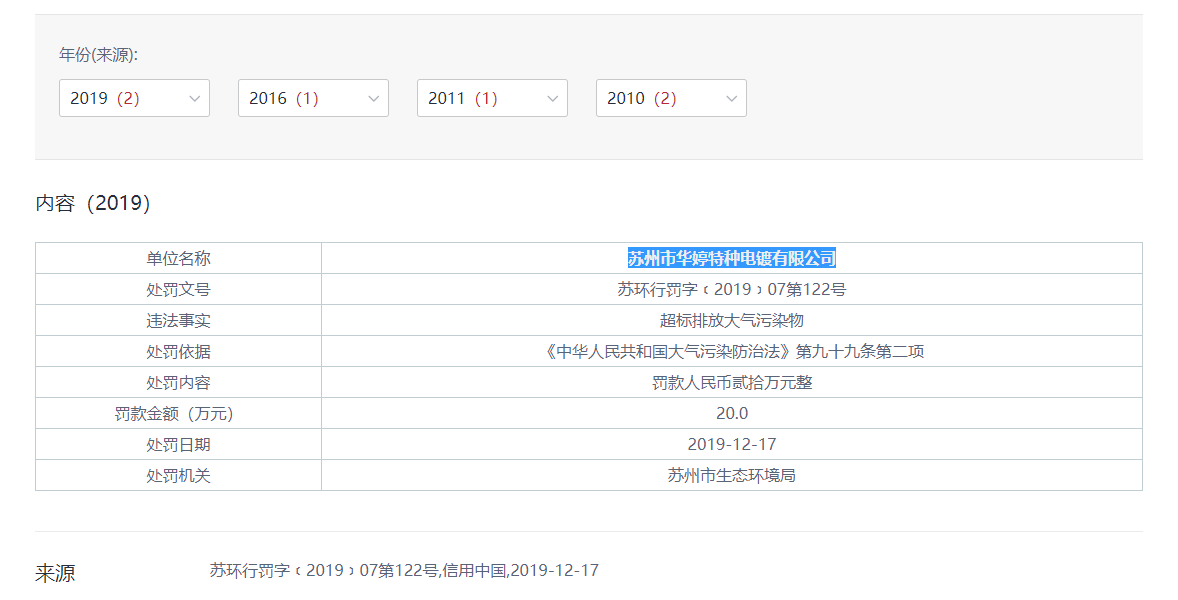Select the date 2019-12-17 in the table

coord(732,445)
